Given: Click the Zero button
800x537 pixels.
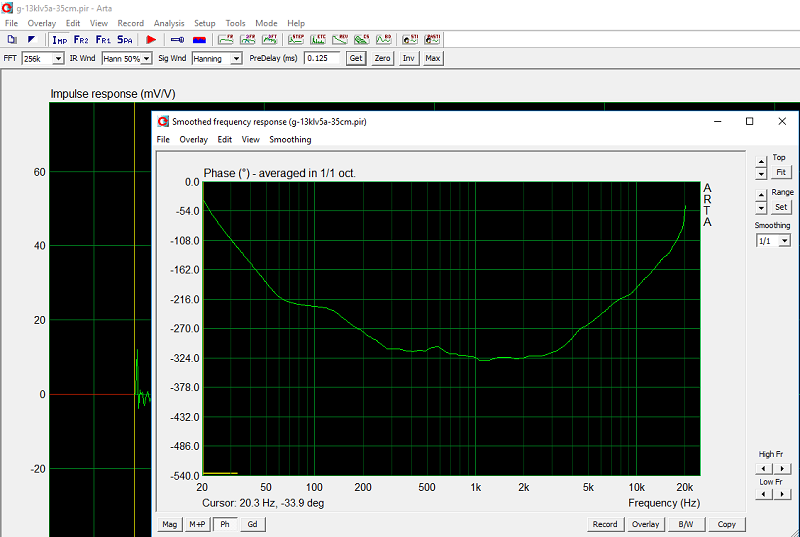Looking at the screenshot, I should 383,58.
